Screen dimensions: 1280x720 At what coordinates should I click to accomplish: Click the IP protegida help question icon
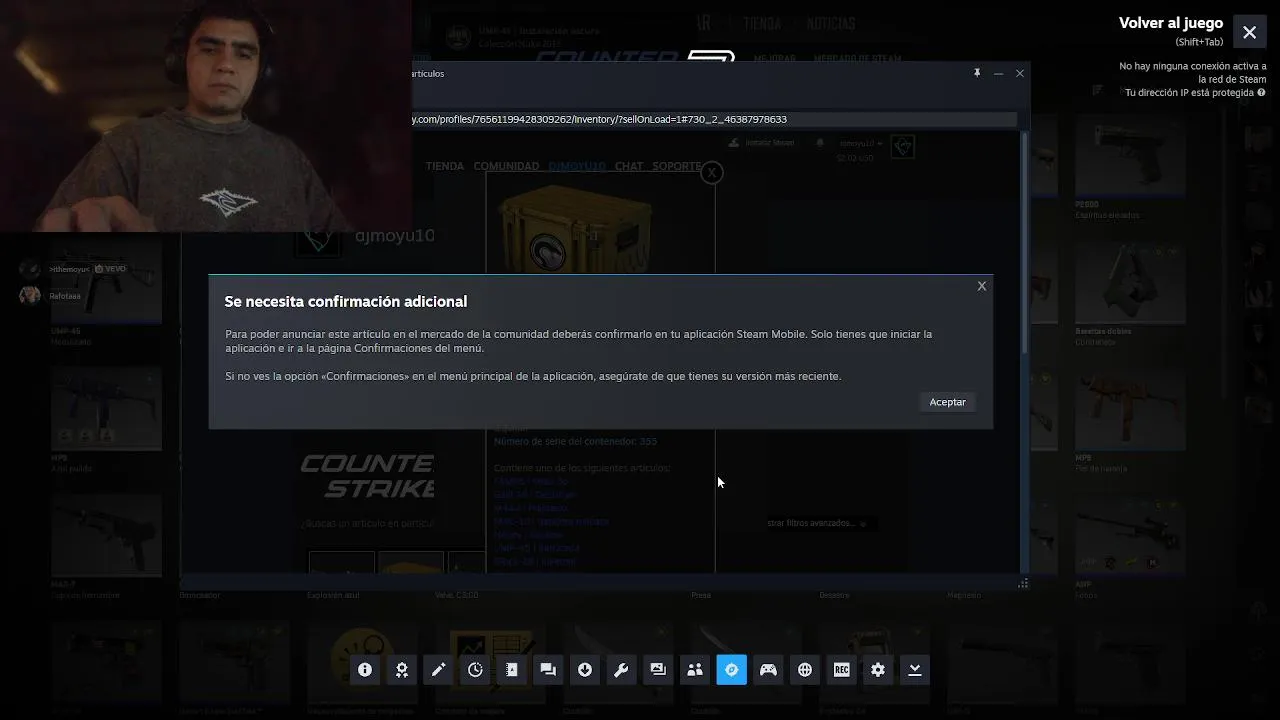(1261, 93)
